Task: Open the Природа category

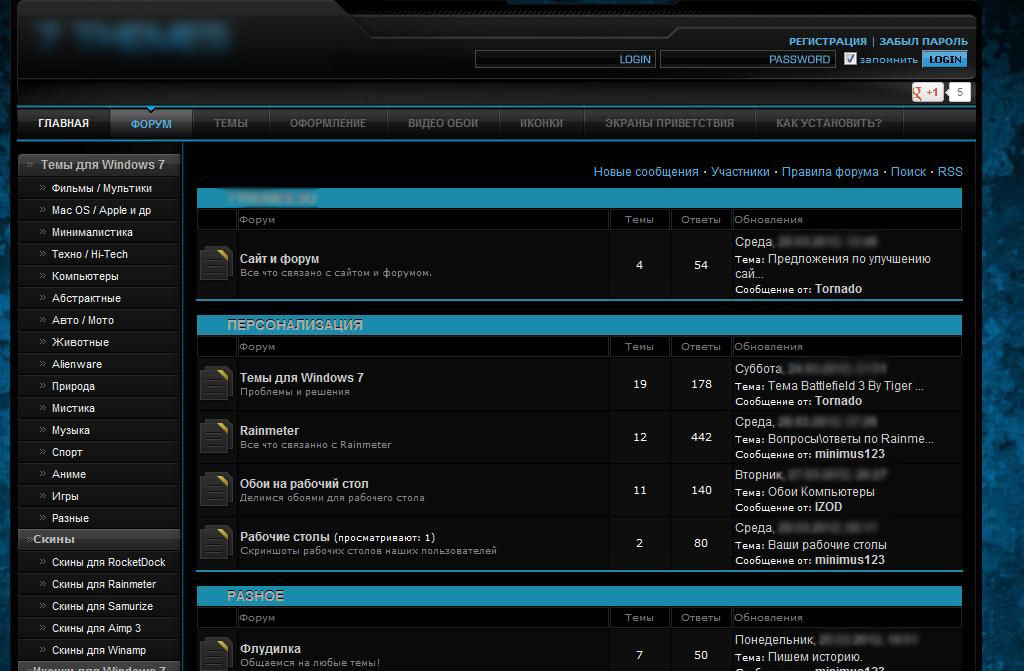Action: point(73,386)
